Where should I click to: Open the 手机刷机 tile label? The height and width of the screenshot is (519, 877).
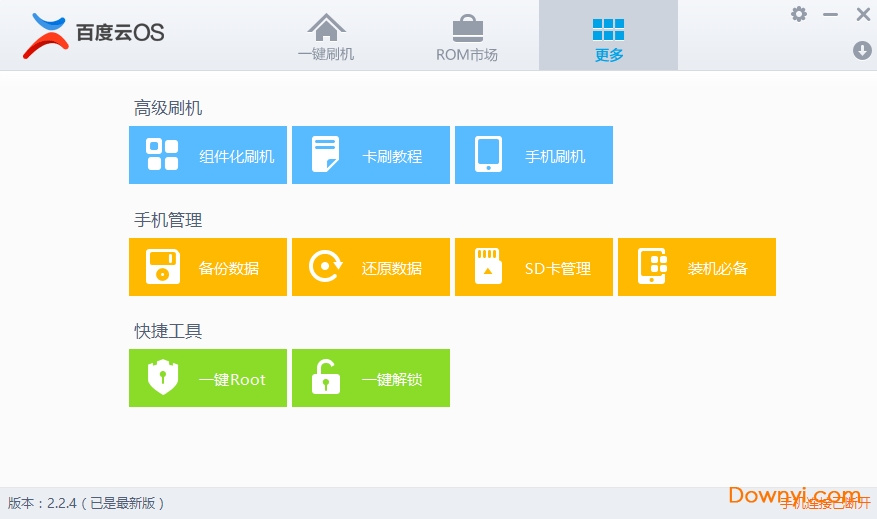555,156
